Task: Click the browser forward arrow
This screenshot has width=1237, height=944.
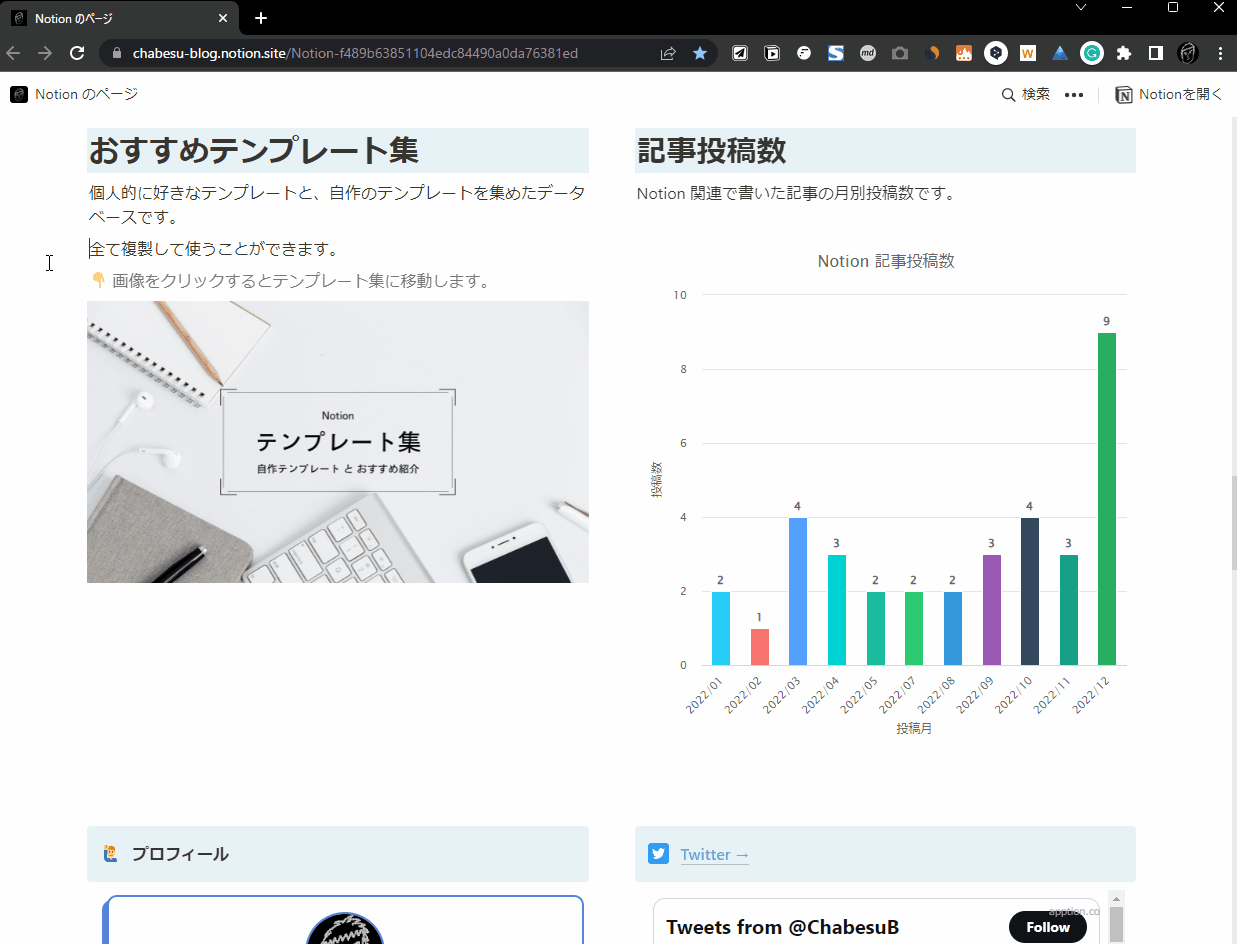Action: coord(45,53)
